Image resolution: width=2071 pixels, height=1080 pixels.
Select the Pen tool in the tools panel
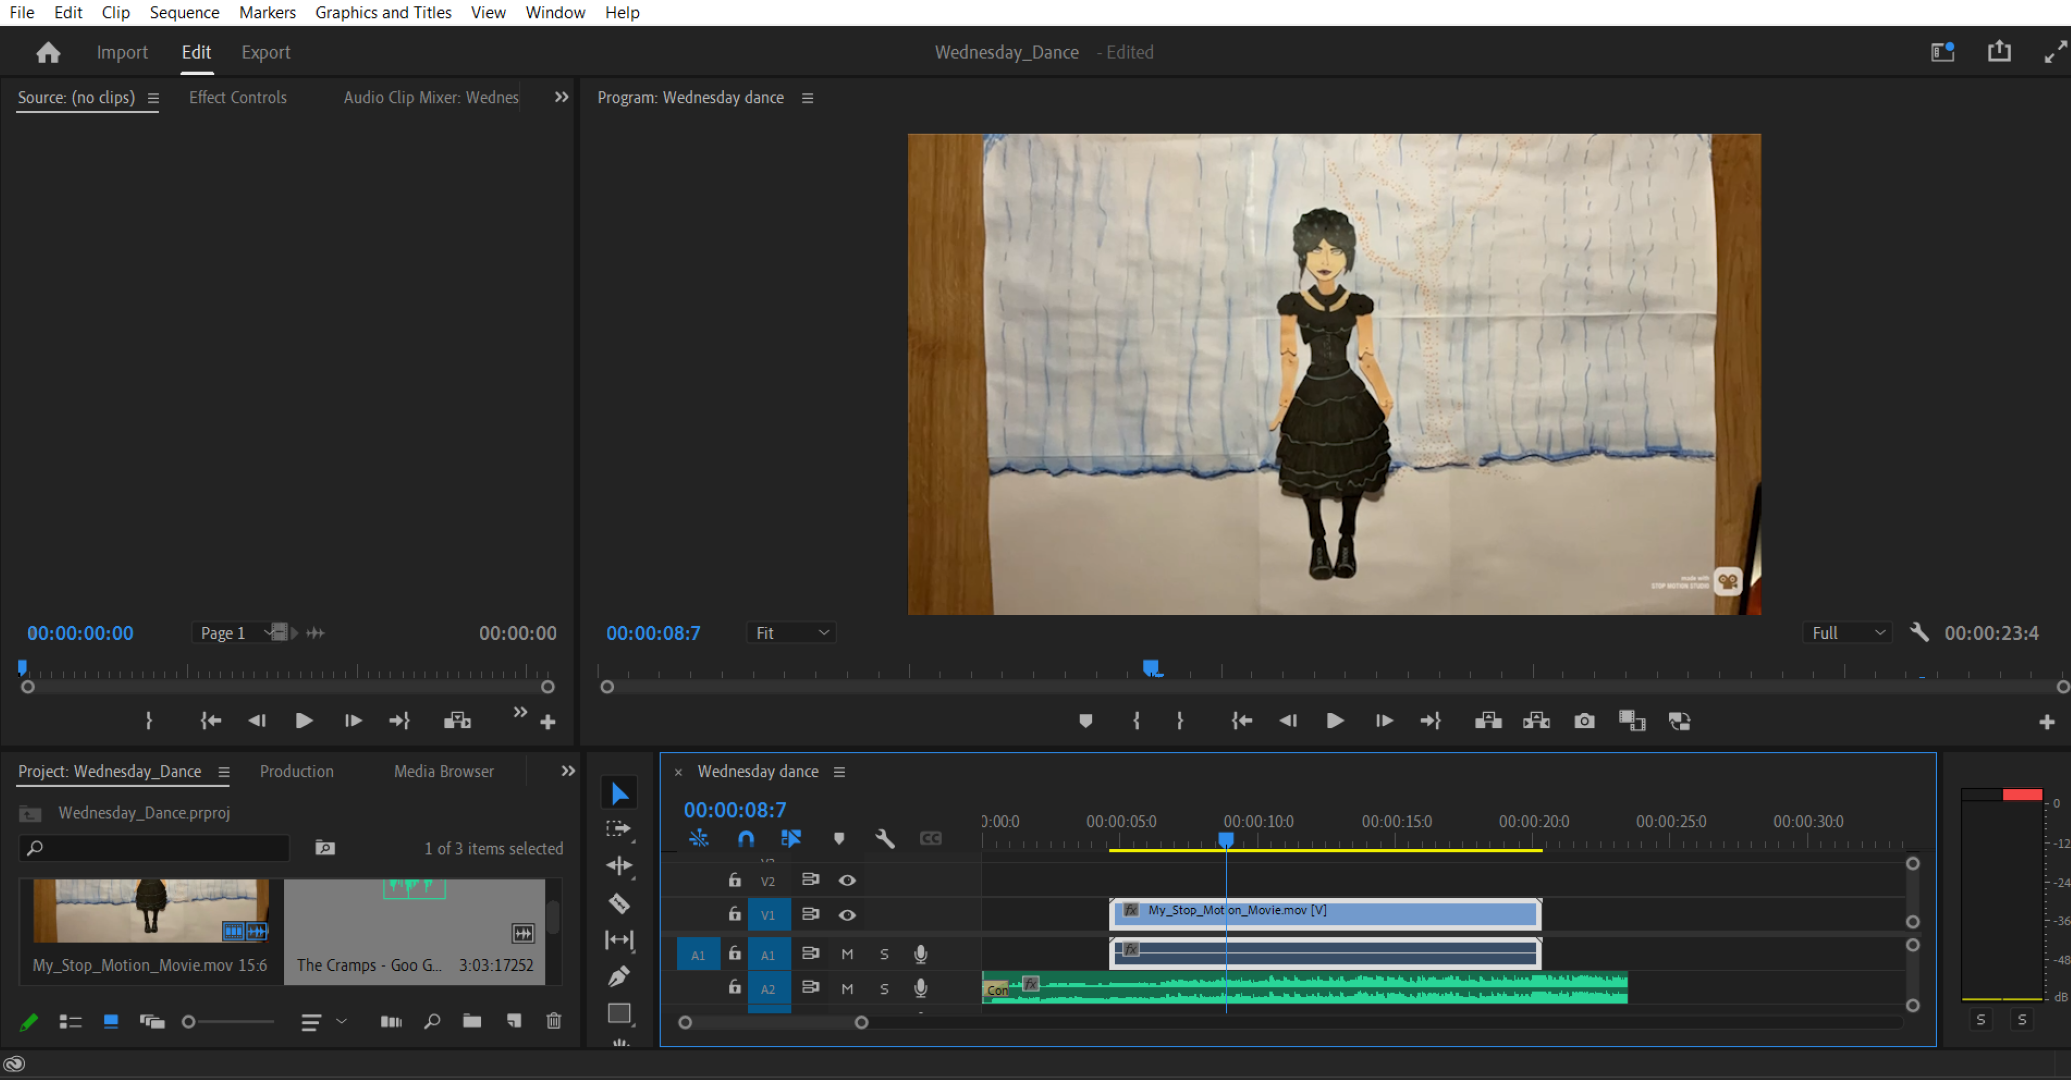[x=619, y=976]
